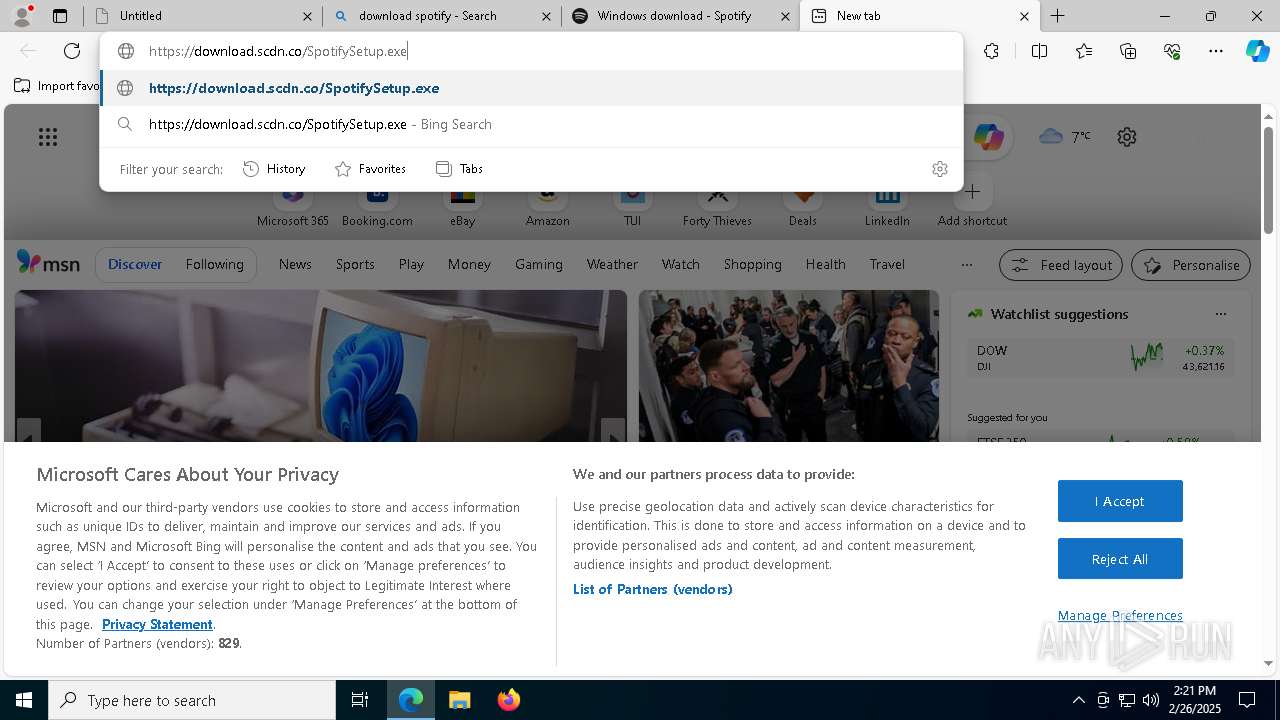Open a new tab with plus button
This screenshot has width=1280, height=720.
pos(1057,16)
